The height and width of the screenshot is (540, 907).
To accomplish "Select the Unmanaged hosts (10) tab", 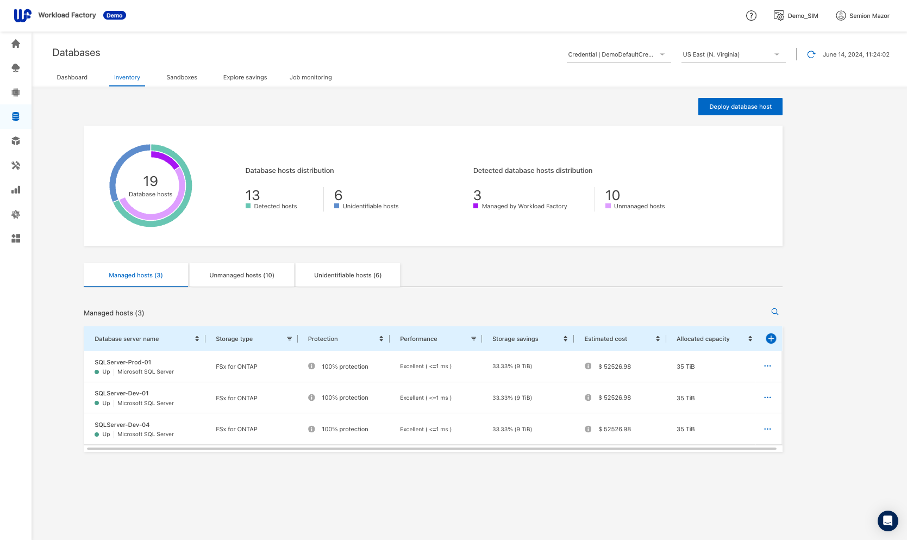I will (242, 275).
